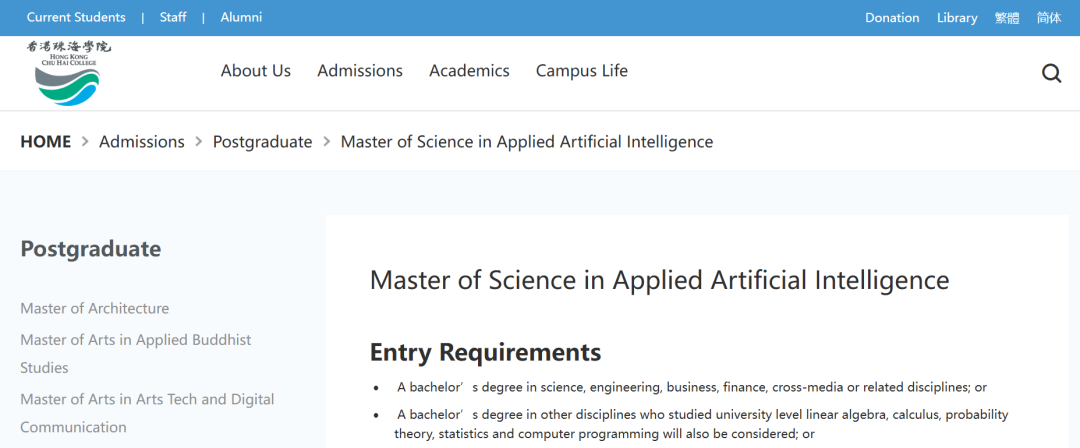
Task: Open the Campus Life menu
Action: point(582,71)
